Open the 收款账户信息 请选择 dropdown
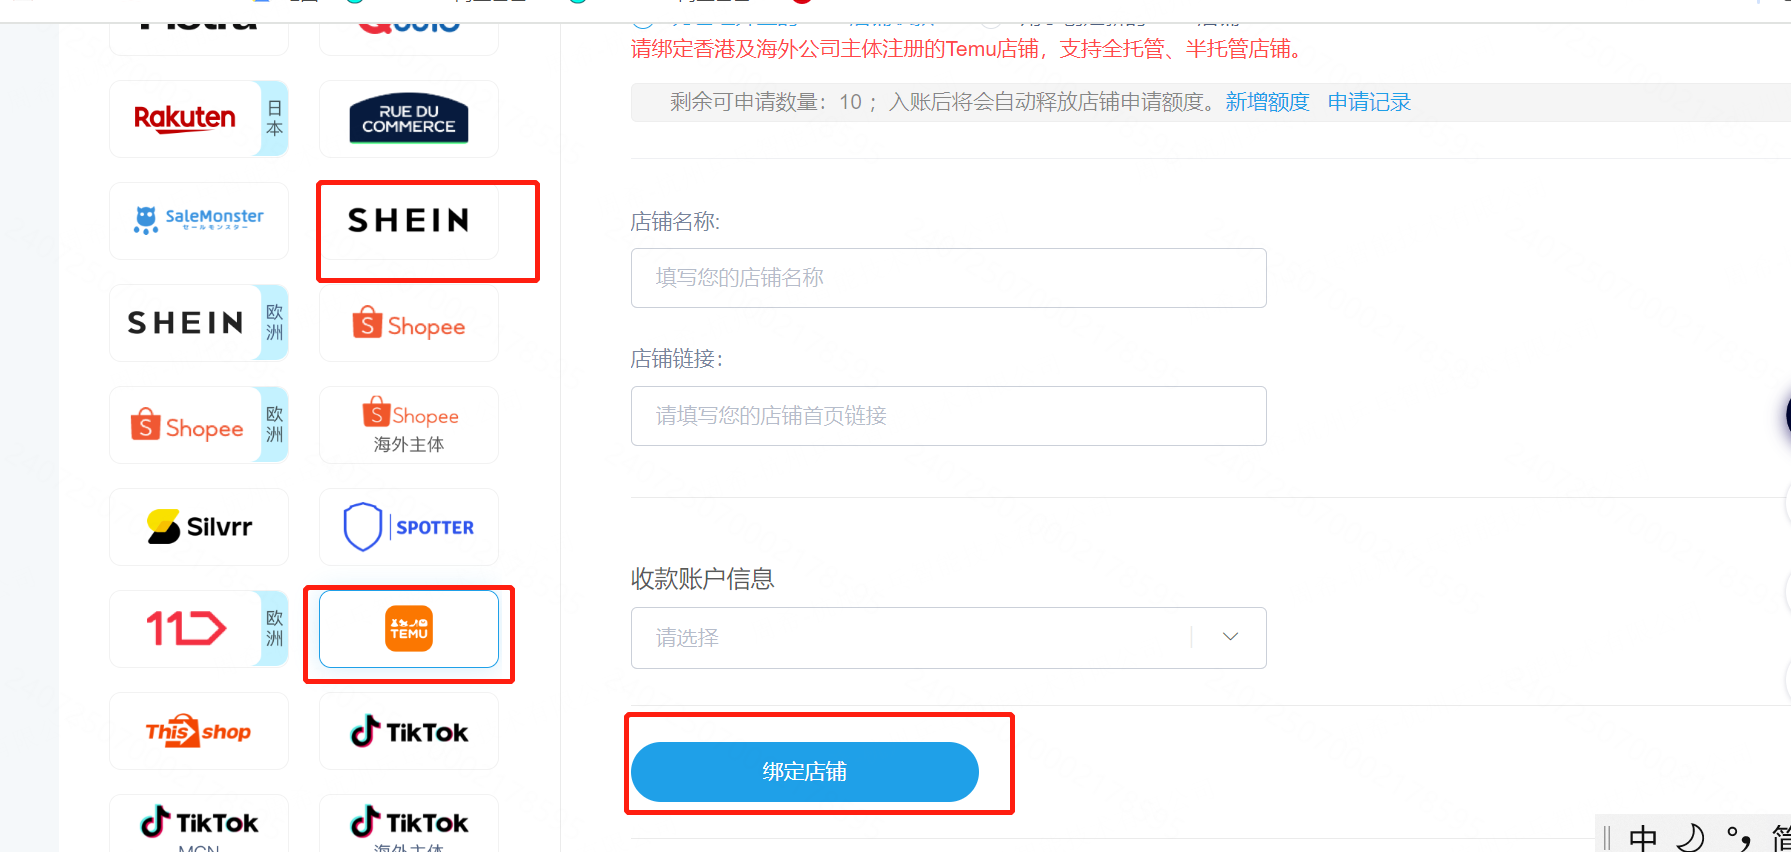 949,638
